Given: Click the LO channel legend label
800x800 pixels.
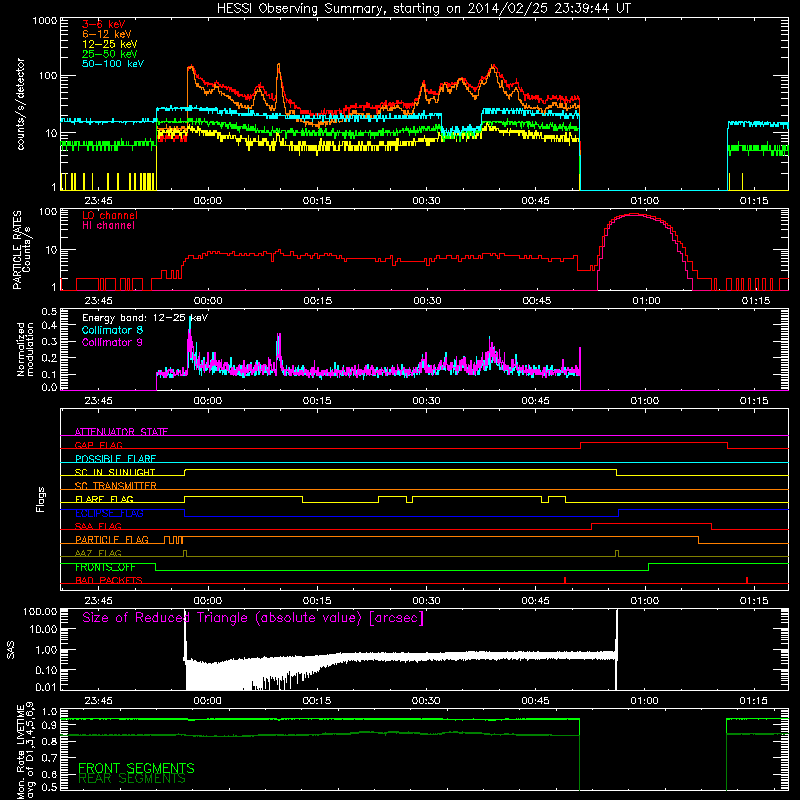Looking at the screenshot, I should coord(110,215).
